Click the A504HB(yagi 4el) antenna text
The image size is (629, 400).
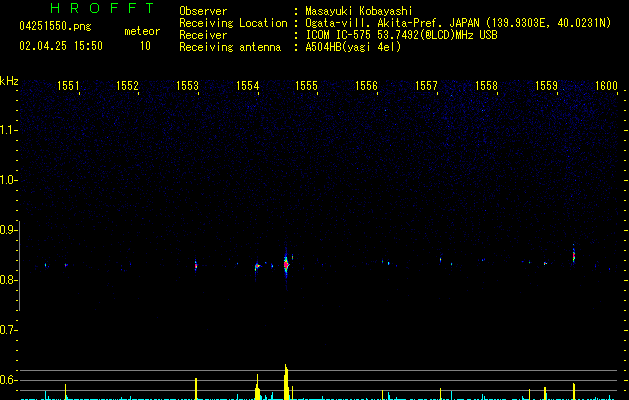click(x=353, y=47)
